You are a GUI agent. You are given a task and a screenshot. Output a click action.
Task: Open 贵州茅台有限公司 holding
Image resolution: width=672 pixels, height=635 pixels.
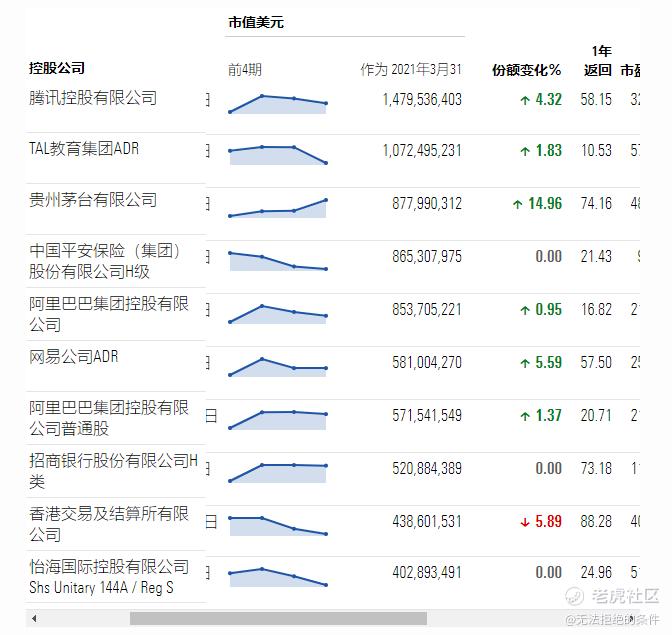pos(93,200)
